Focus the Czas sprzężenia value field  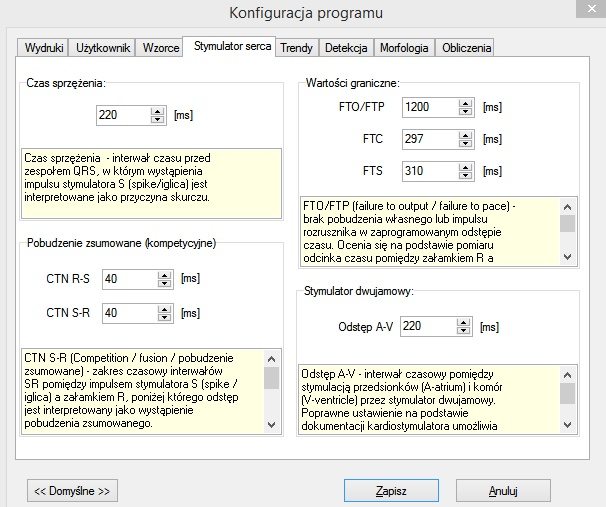[x=121, y=116]
